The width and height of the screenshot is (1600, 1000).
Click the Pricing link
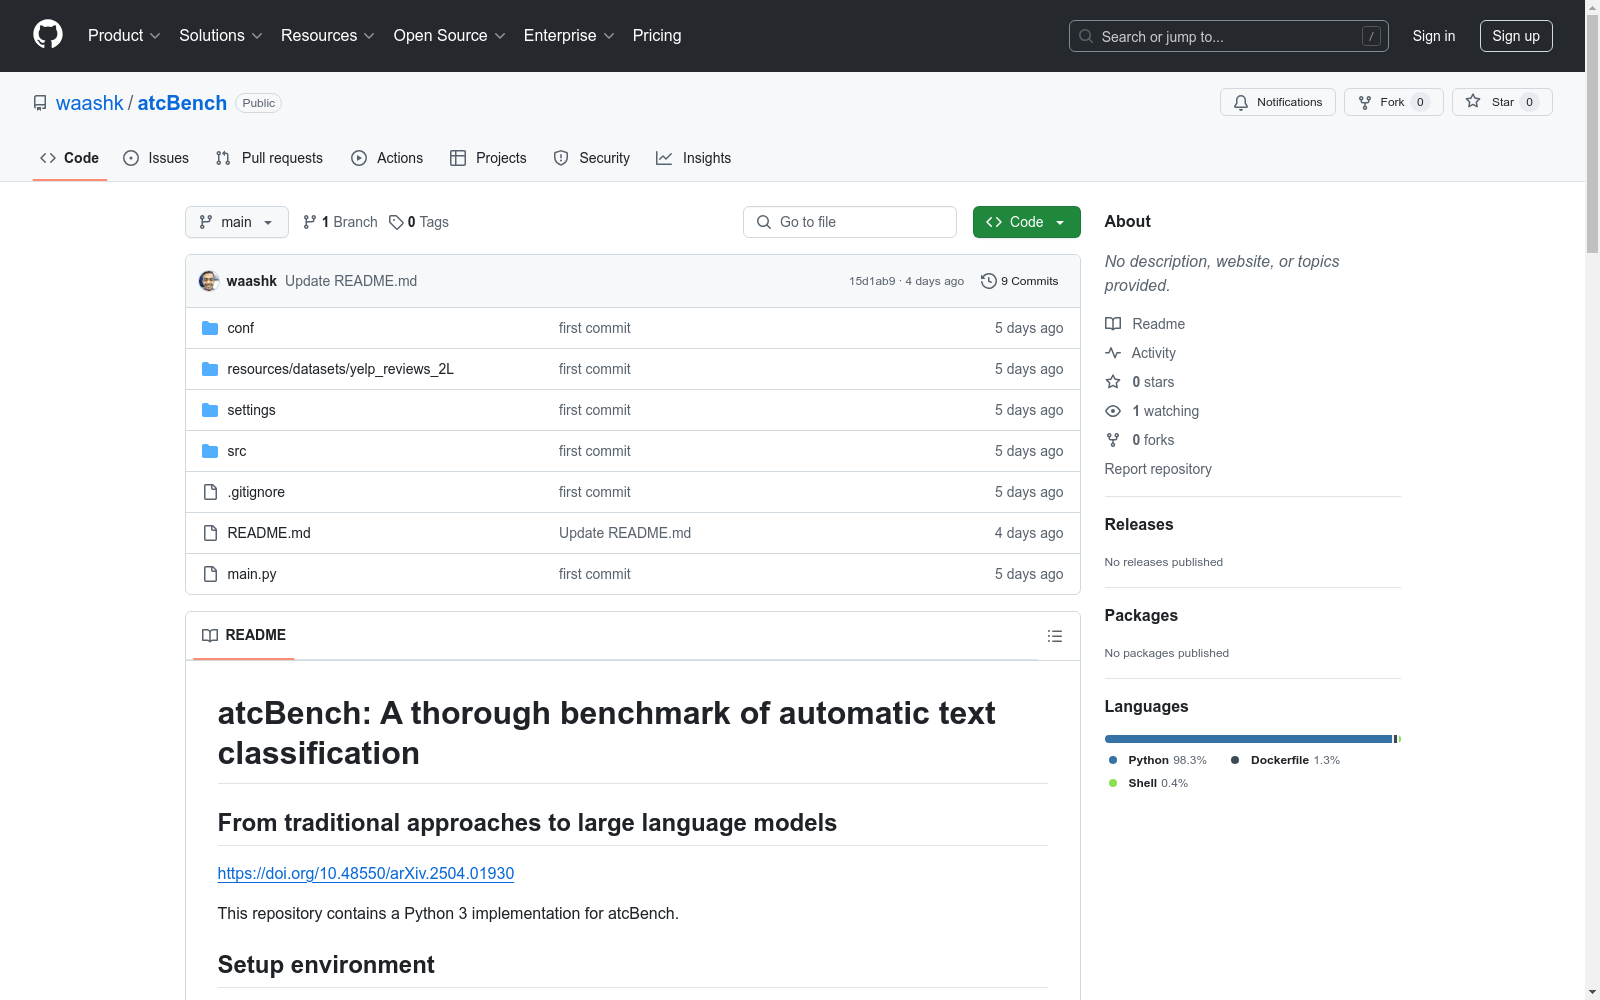point(657,36)
